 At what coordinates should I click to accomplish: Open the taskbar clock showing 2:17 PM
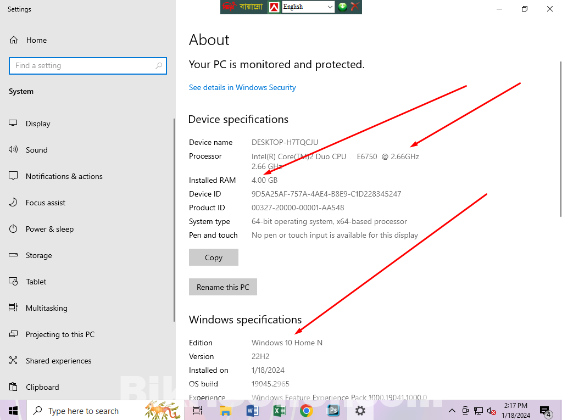[x=516, y=411]
